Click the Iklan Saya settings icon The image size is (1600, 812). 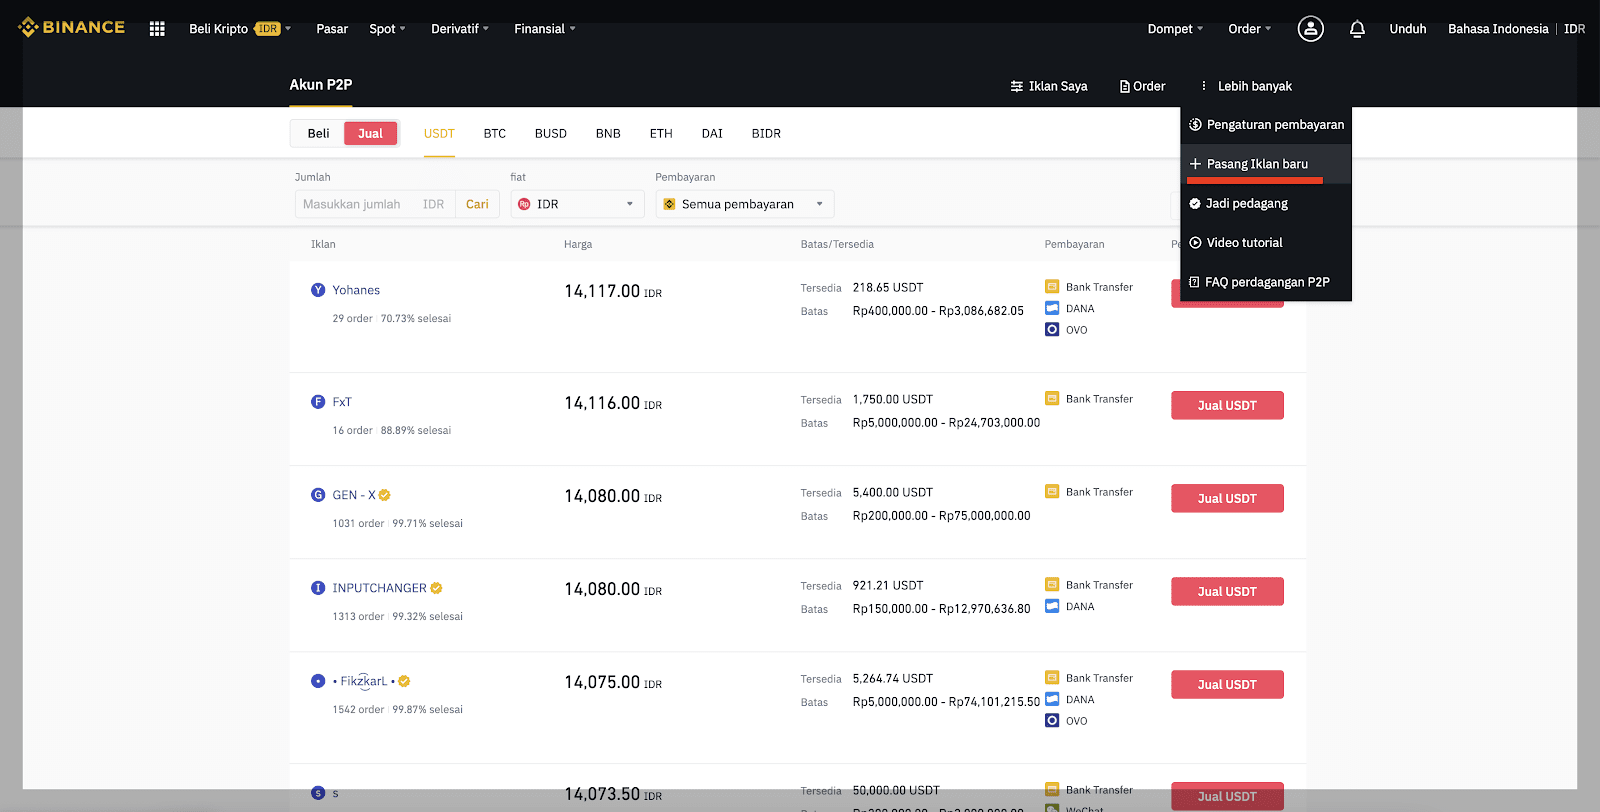[x=1016, y=86]
